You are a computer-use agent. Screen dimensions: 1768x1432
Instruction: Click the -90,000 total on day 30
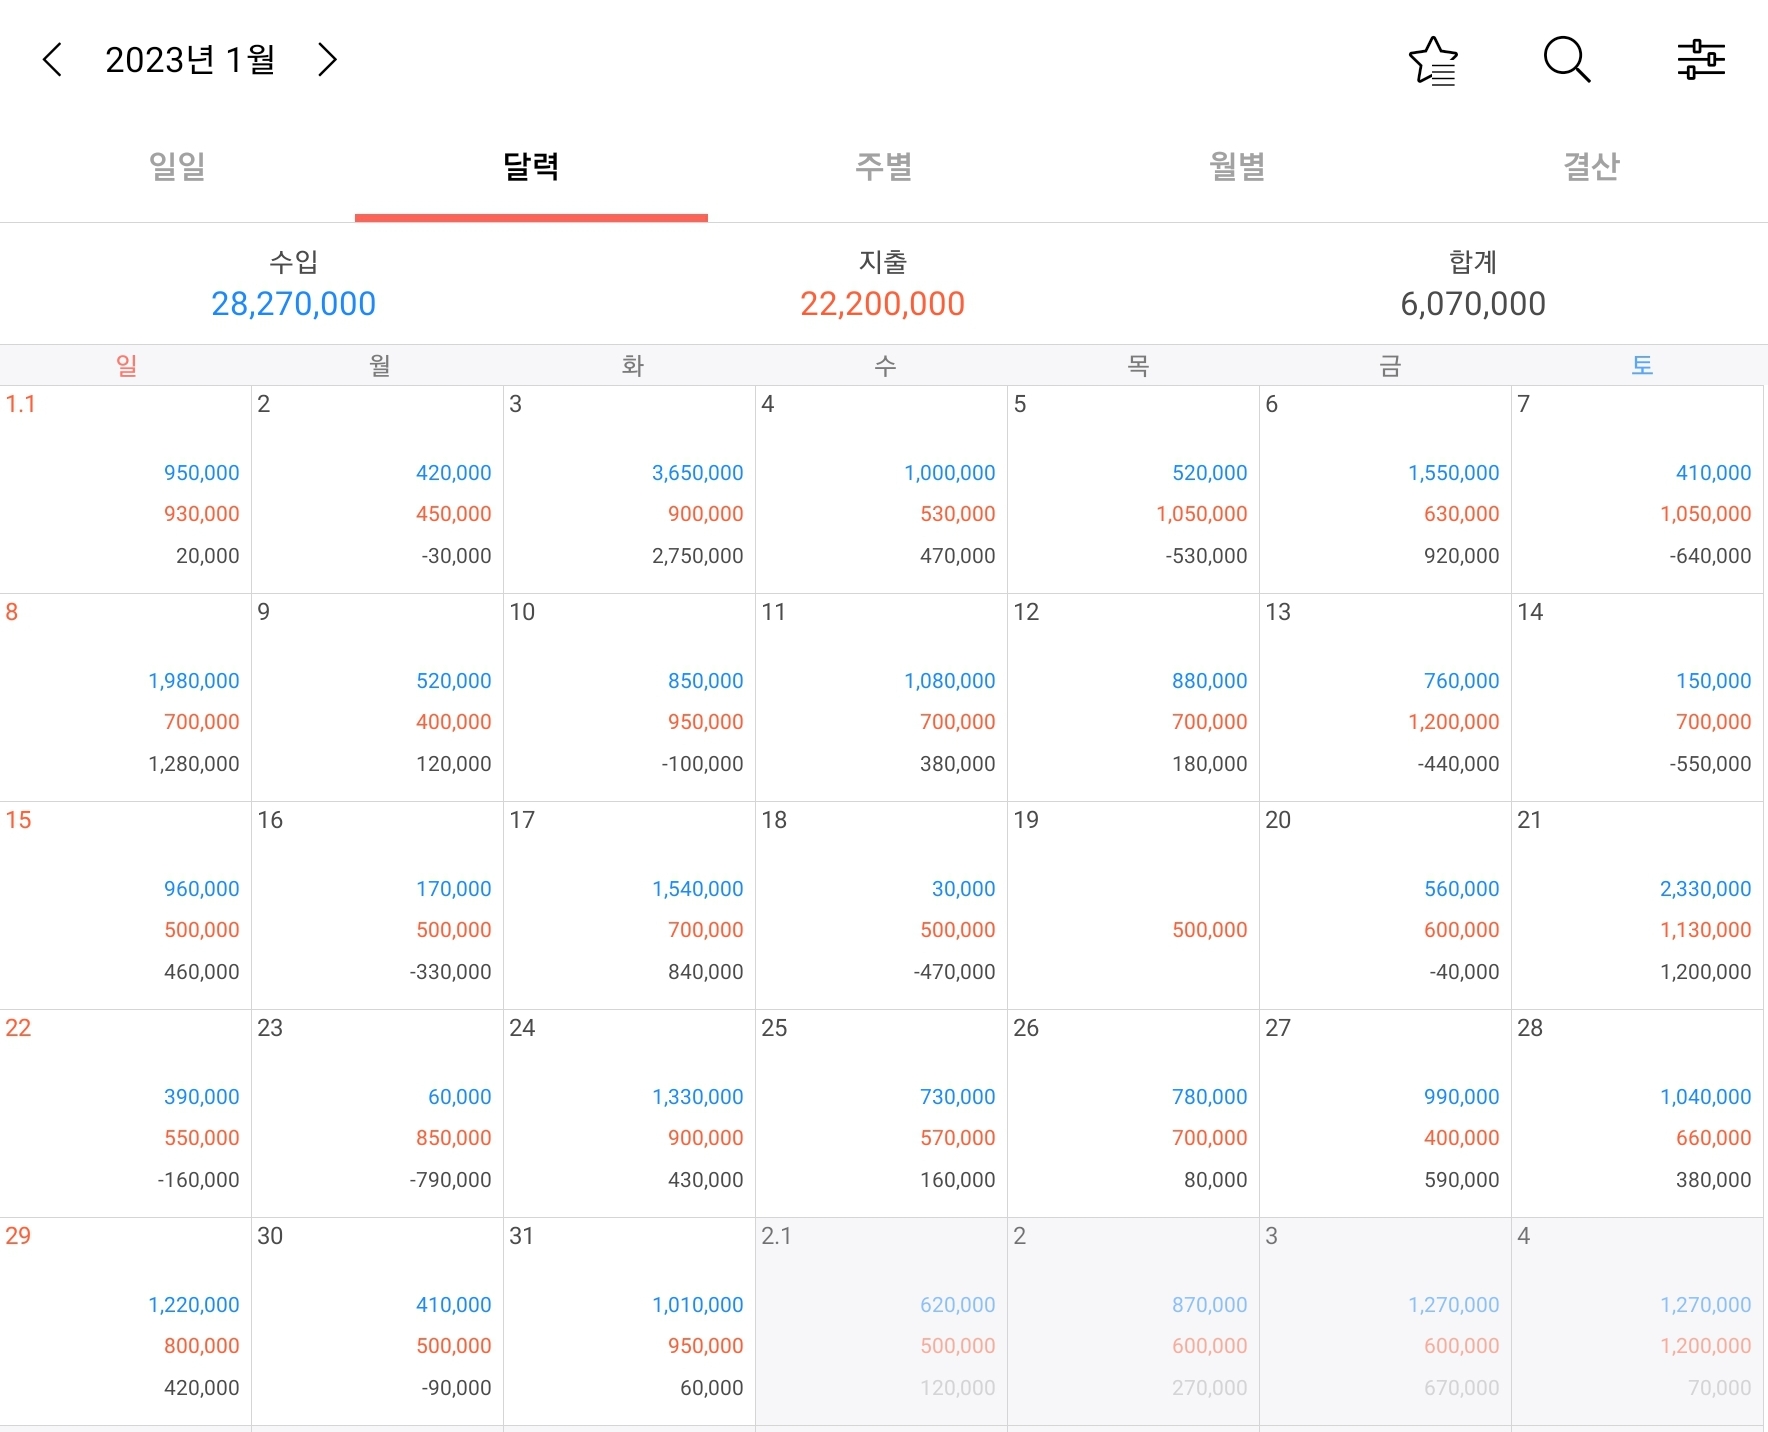tap(454, 1388)
